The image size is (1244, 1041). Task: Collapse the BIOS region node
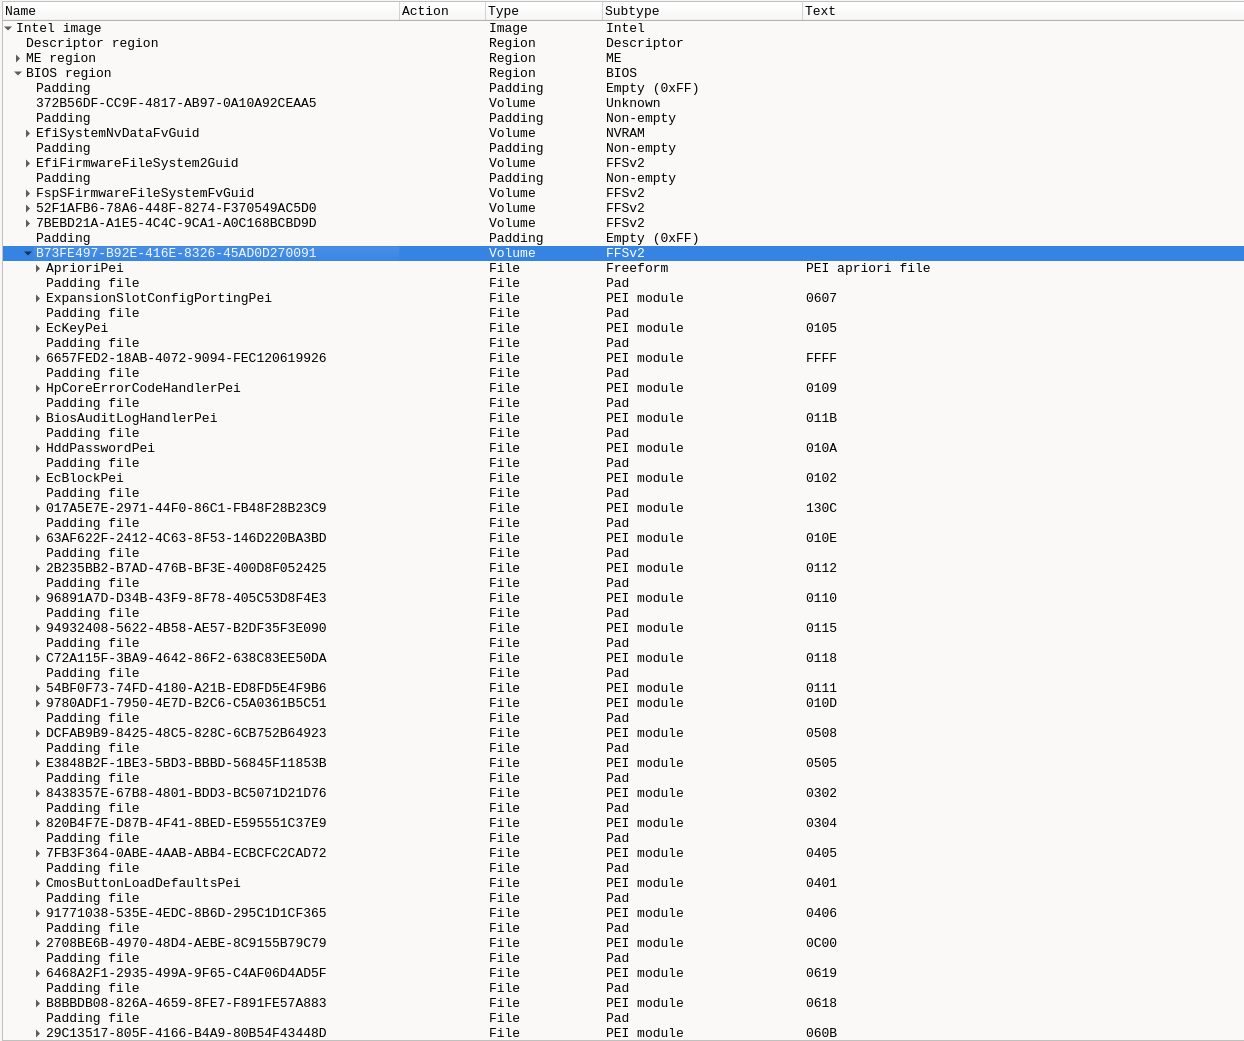18,73
